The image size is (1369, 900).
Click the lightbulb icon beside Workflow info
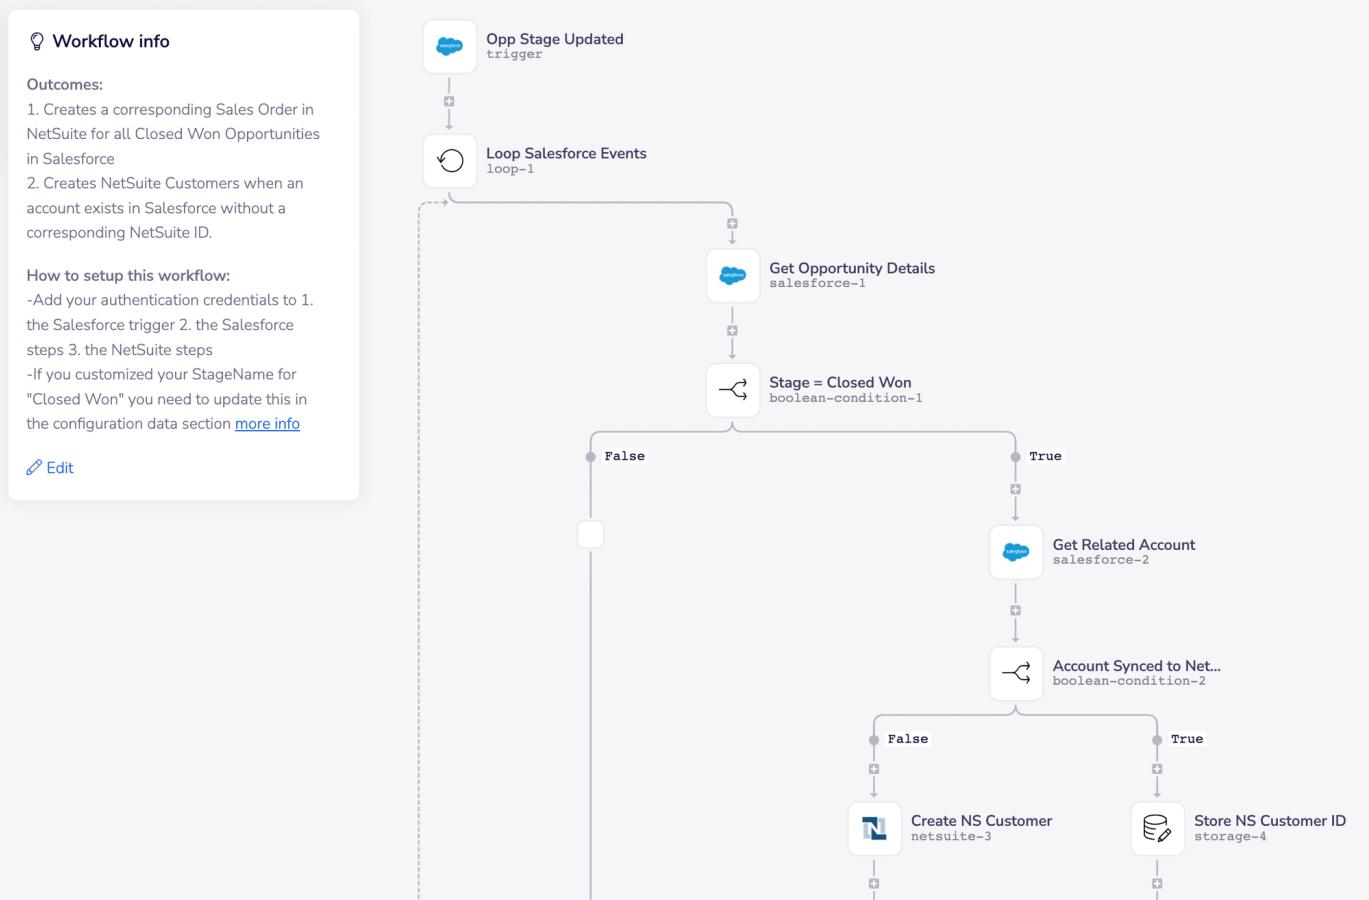[x=37, y=41]
